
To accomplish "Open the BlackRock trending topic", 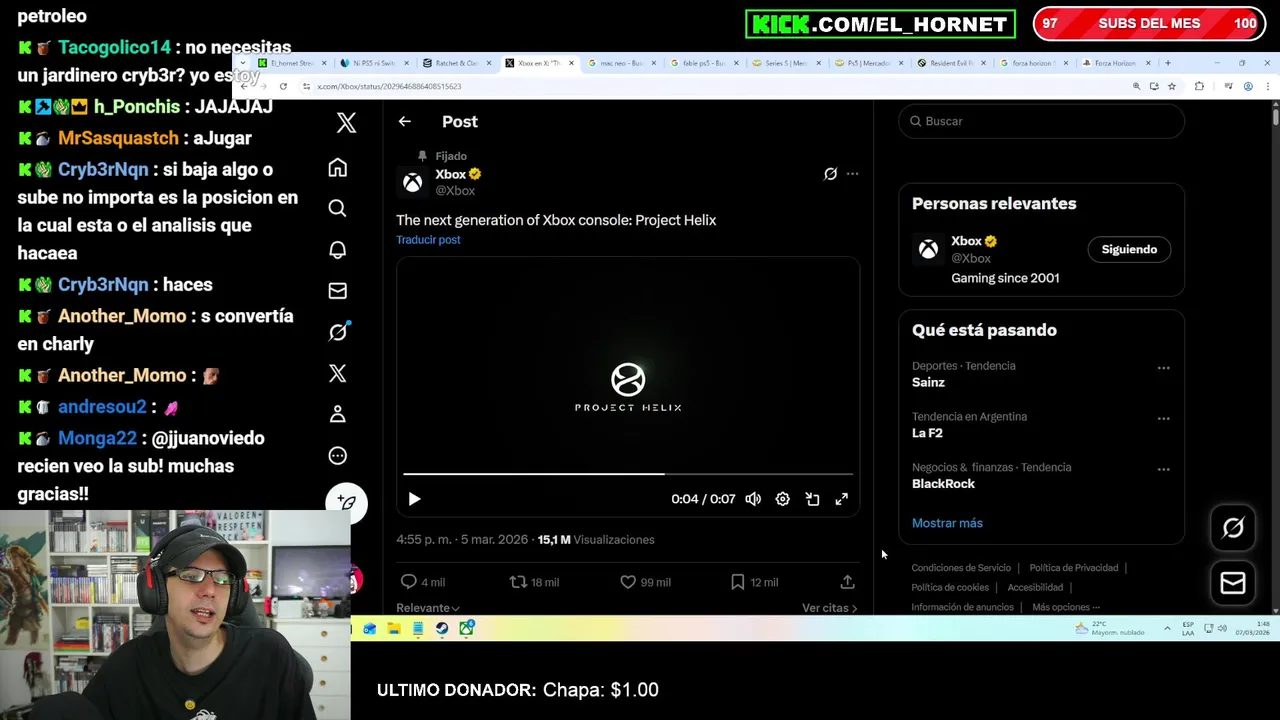I will [943, 484].
